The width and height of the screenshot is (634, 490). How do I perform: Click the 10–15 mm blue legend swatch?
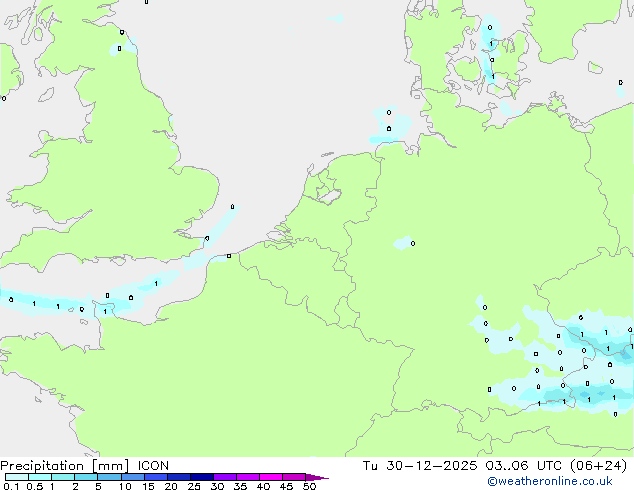(133, 477)
